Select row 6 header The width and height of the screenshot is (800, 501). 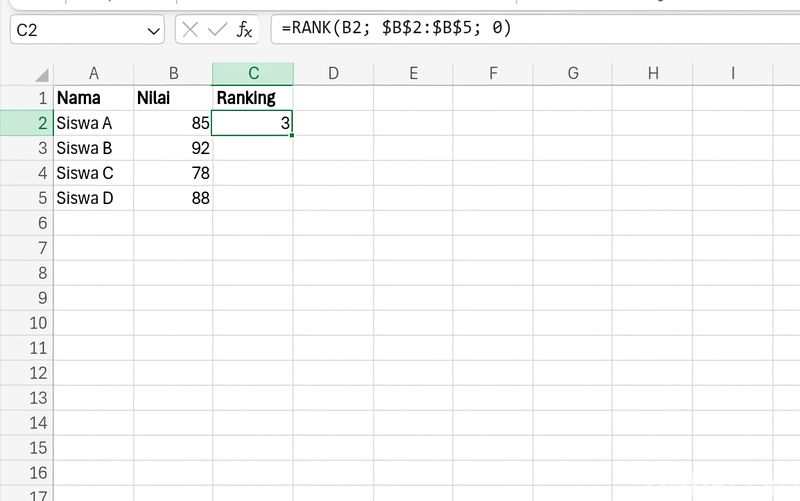(27, 223)
